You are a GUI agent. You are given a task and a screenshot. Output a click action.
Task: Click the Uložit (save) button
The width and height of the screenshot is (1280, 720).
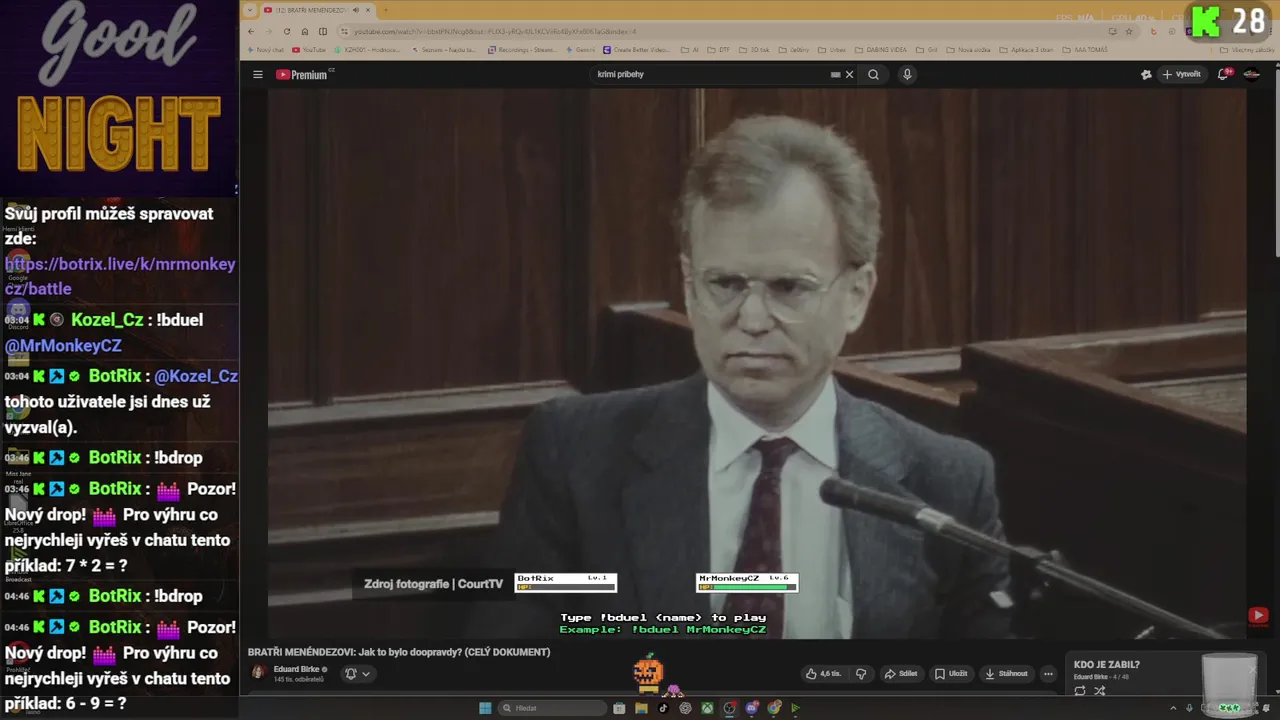click(x=950, y=674)
